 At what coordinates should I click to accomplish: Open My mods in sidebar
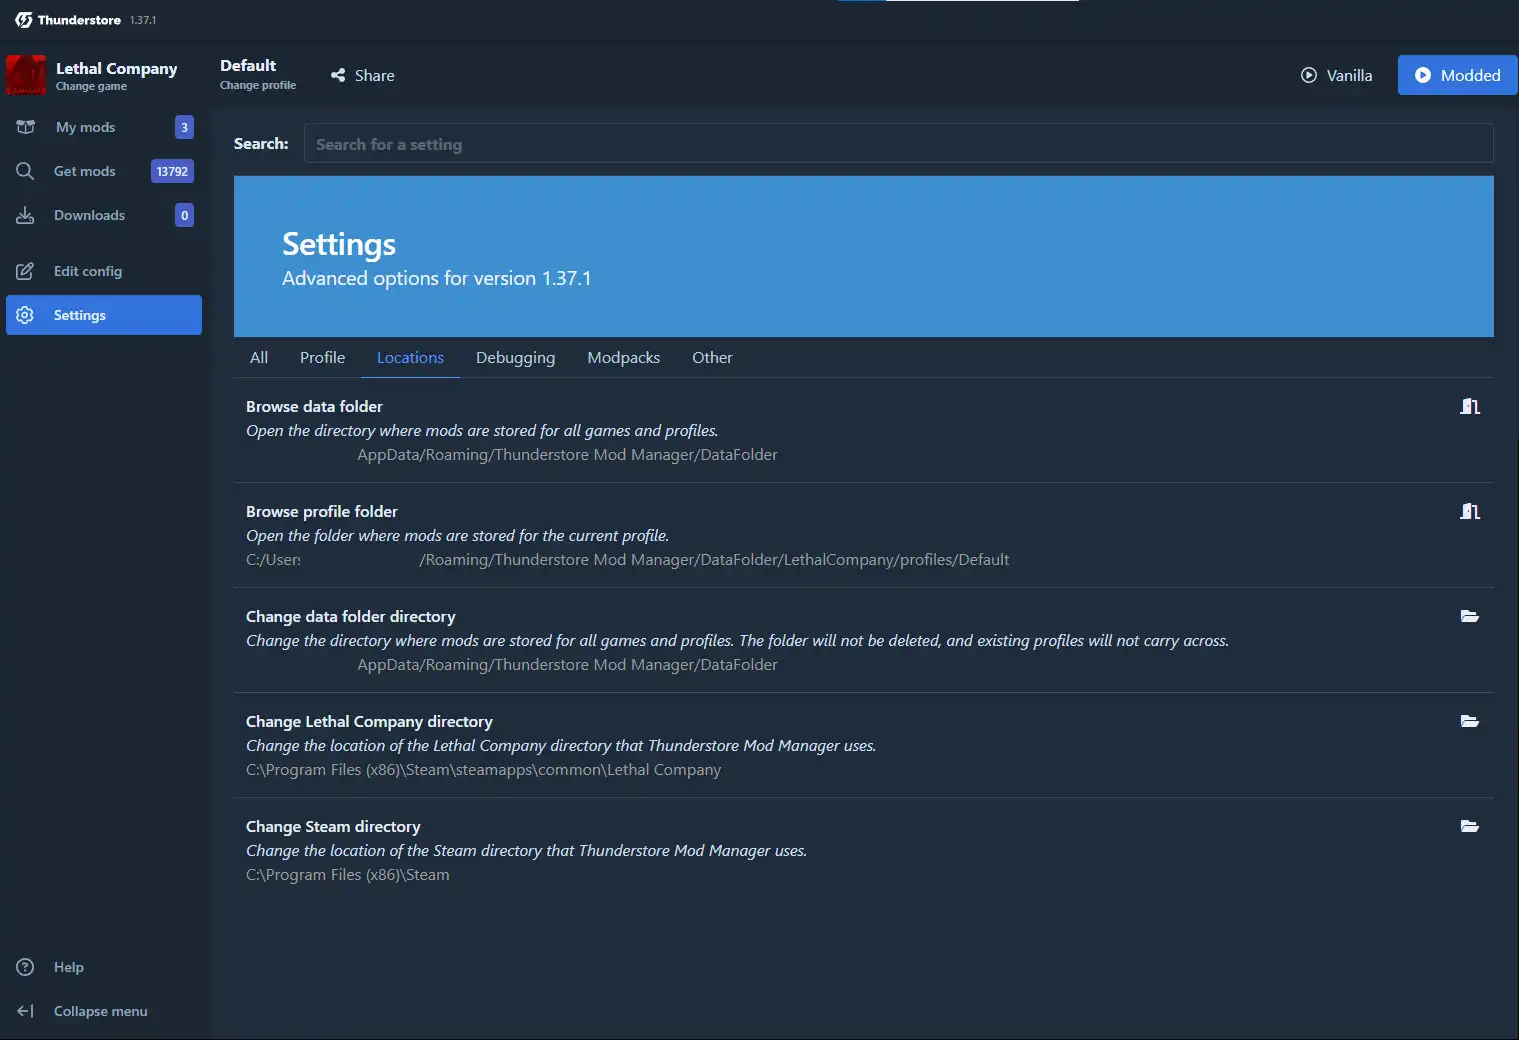[85, 127]
